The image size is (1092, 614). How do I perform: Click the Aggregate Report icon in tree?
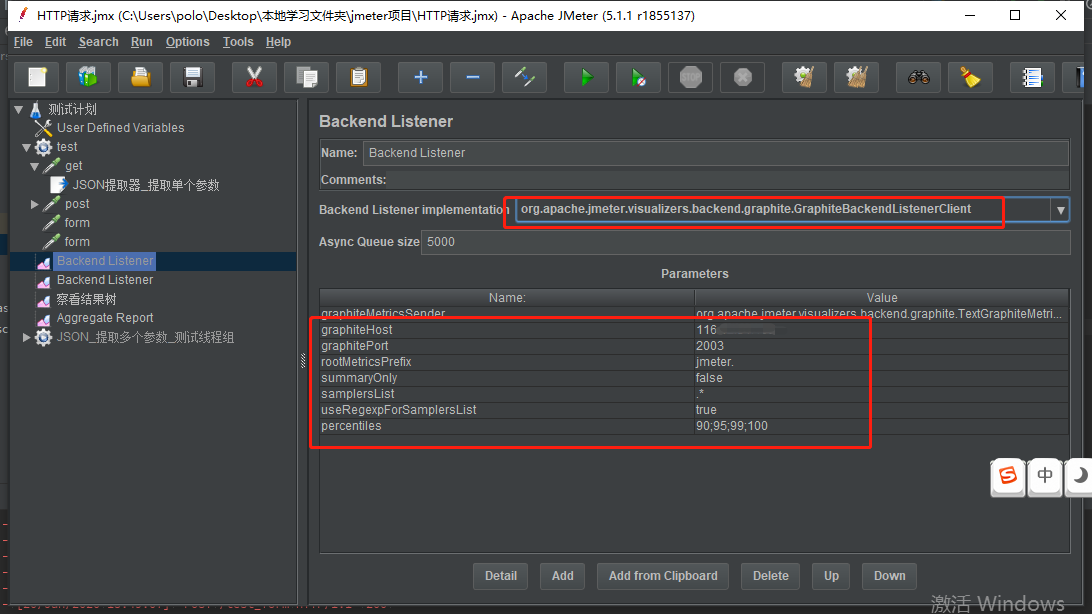click(44, 319)
